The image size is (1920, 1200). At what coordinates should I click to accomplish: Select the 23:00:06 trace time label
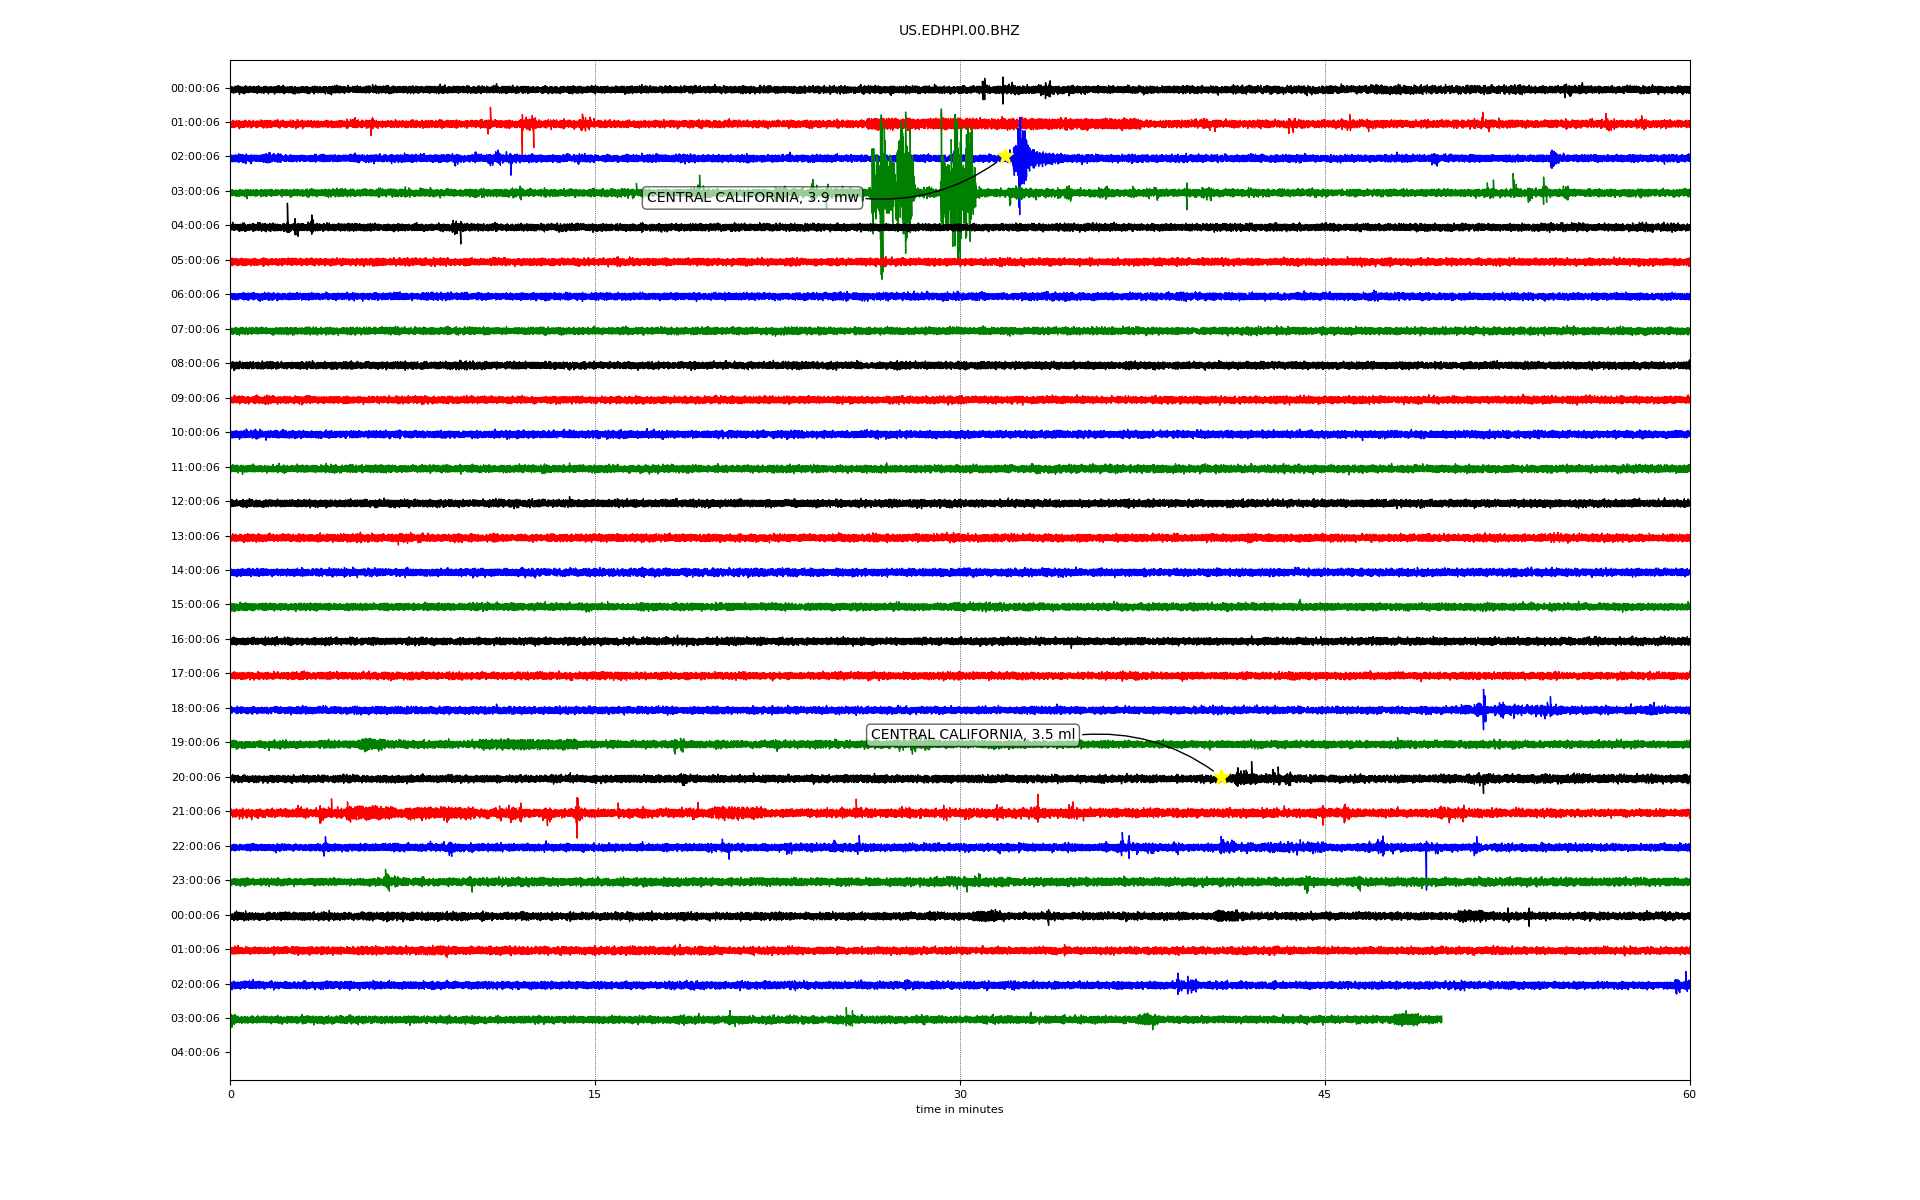195,881
